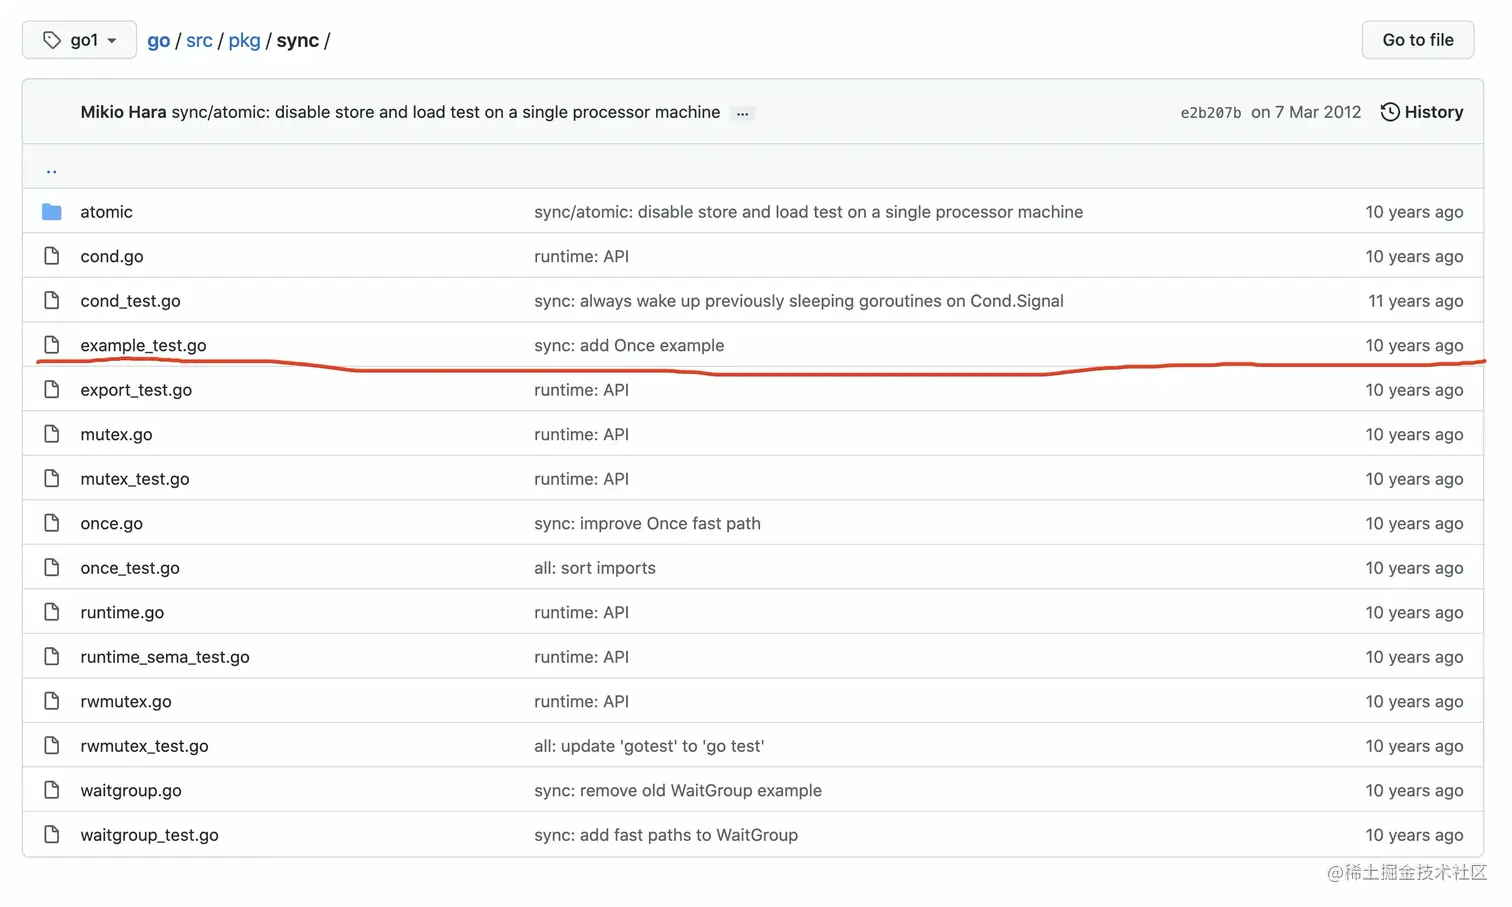Go up to parent directory (..)
Image resolution: width=1512 pixels, height=907 pixels.
pos(52,169)
